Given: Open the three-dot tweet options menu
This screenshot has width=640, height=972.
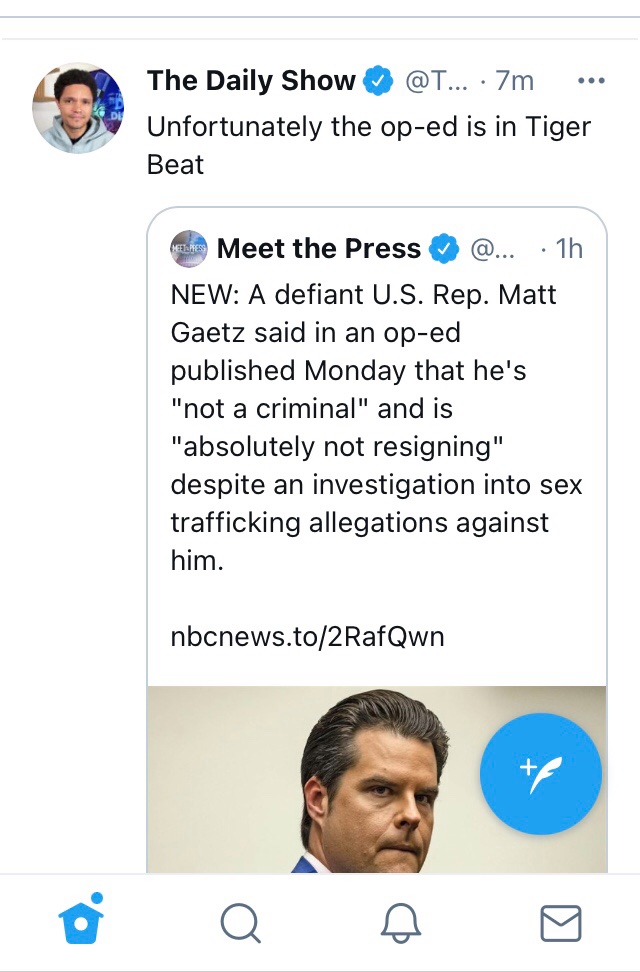Looking at the screenshot, I should point(591,82).
